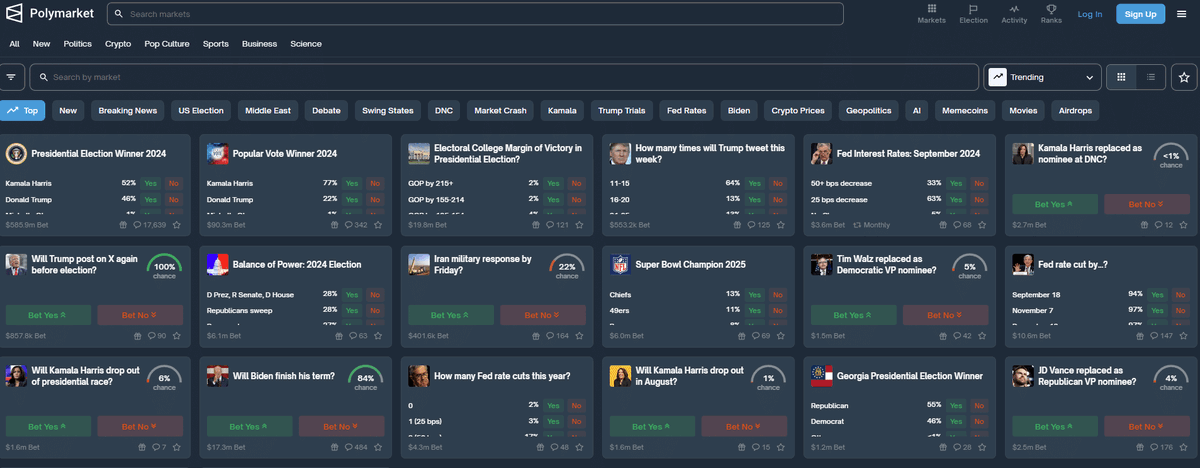The height and width of the screenshot is (468, 1200).
Task: Select the Science category
Action: tap(306, 44)
